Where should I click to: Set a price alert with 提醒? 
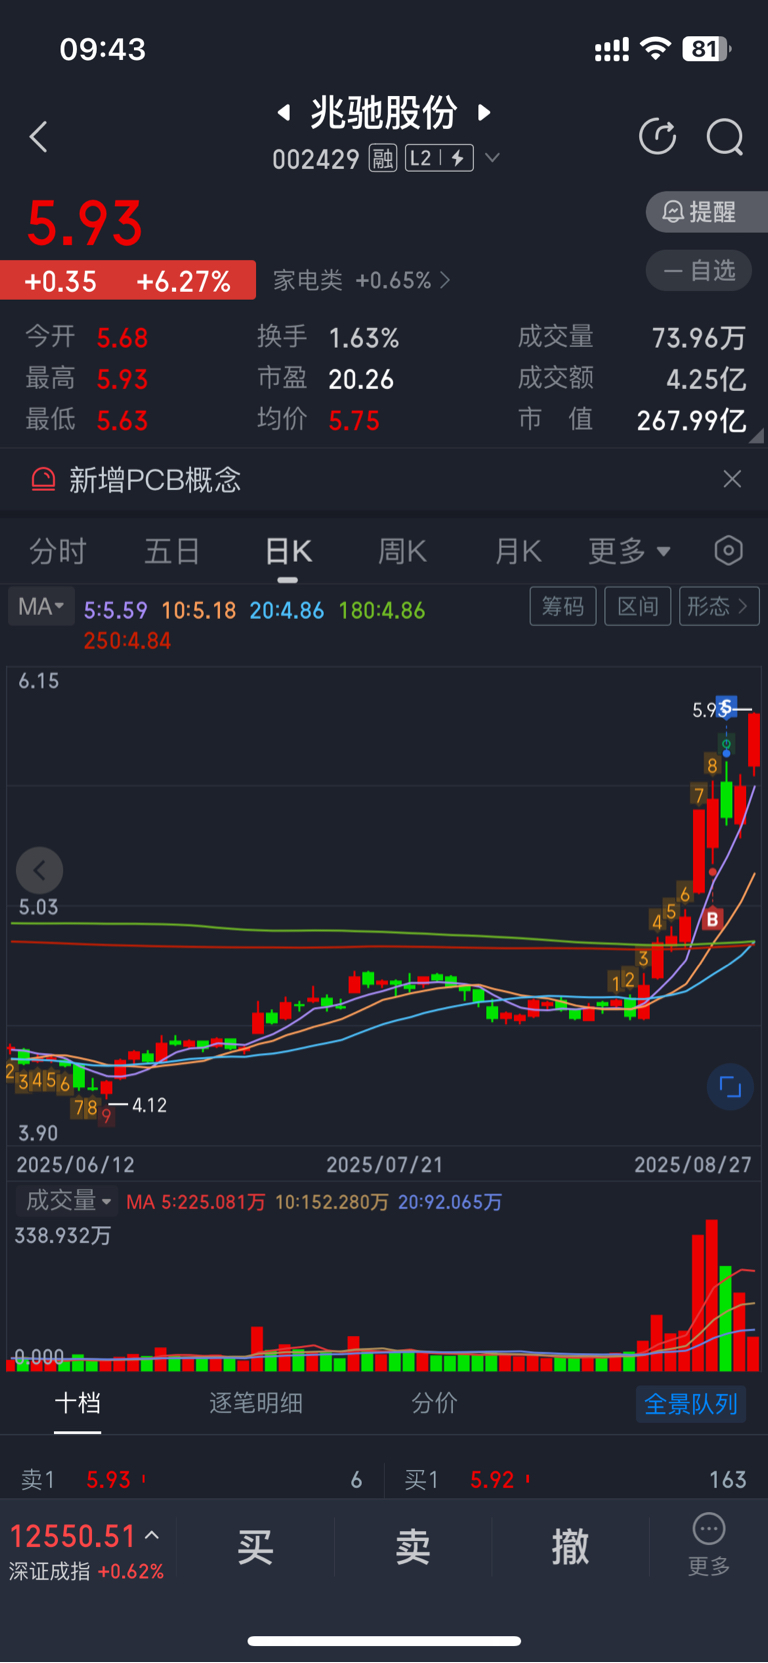point(707,212)
